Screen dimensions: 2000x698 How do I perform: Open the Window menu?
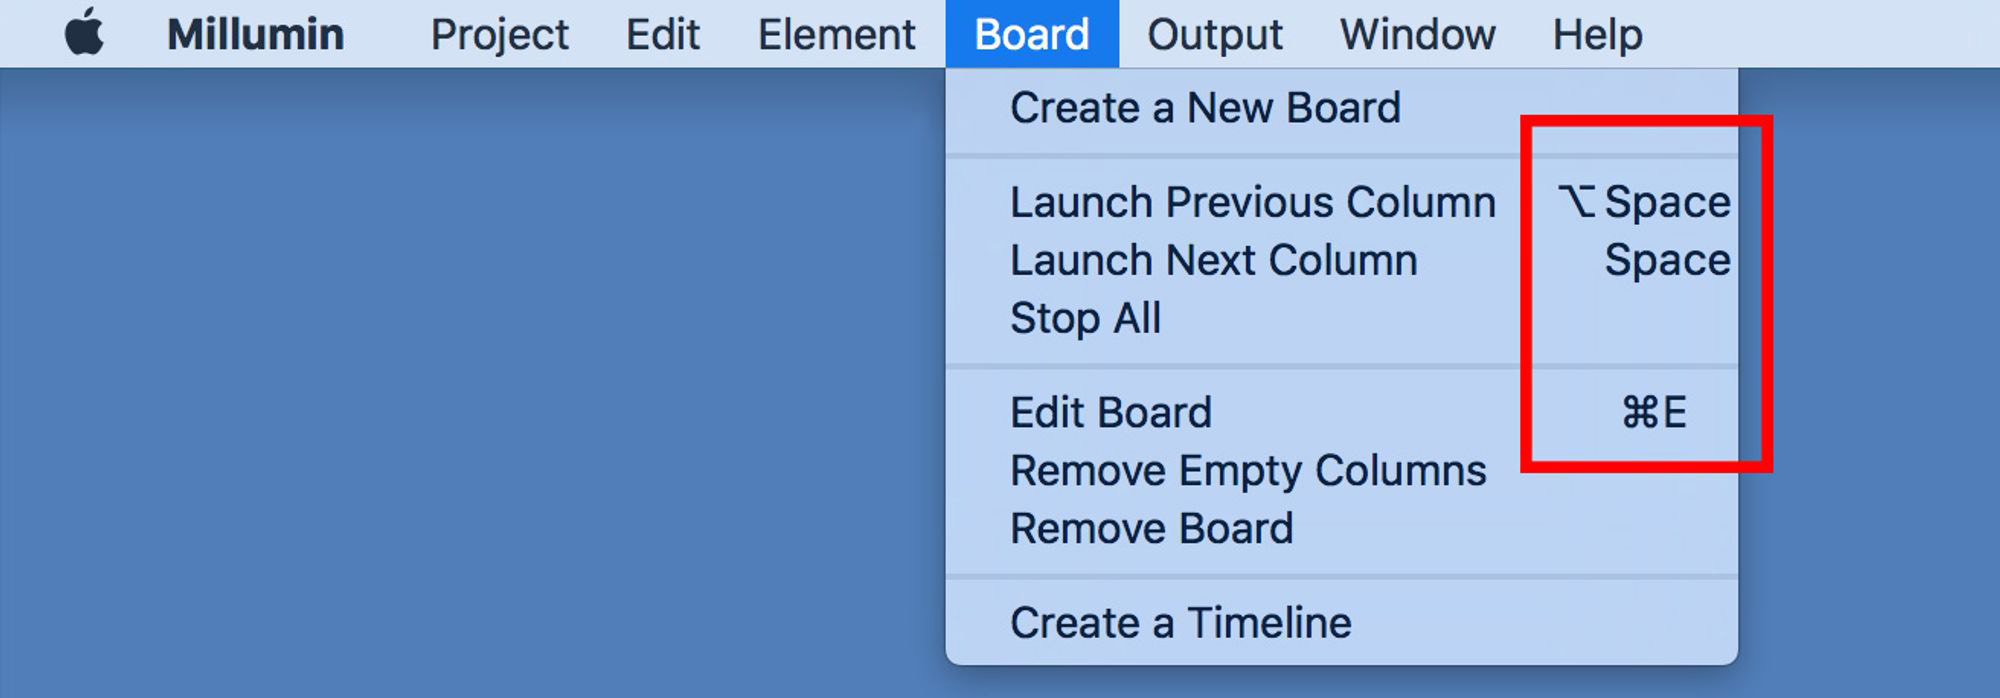1417,34
